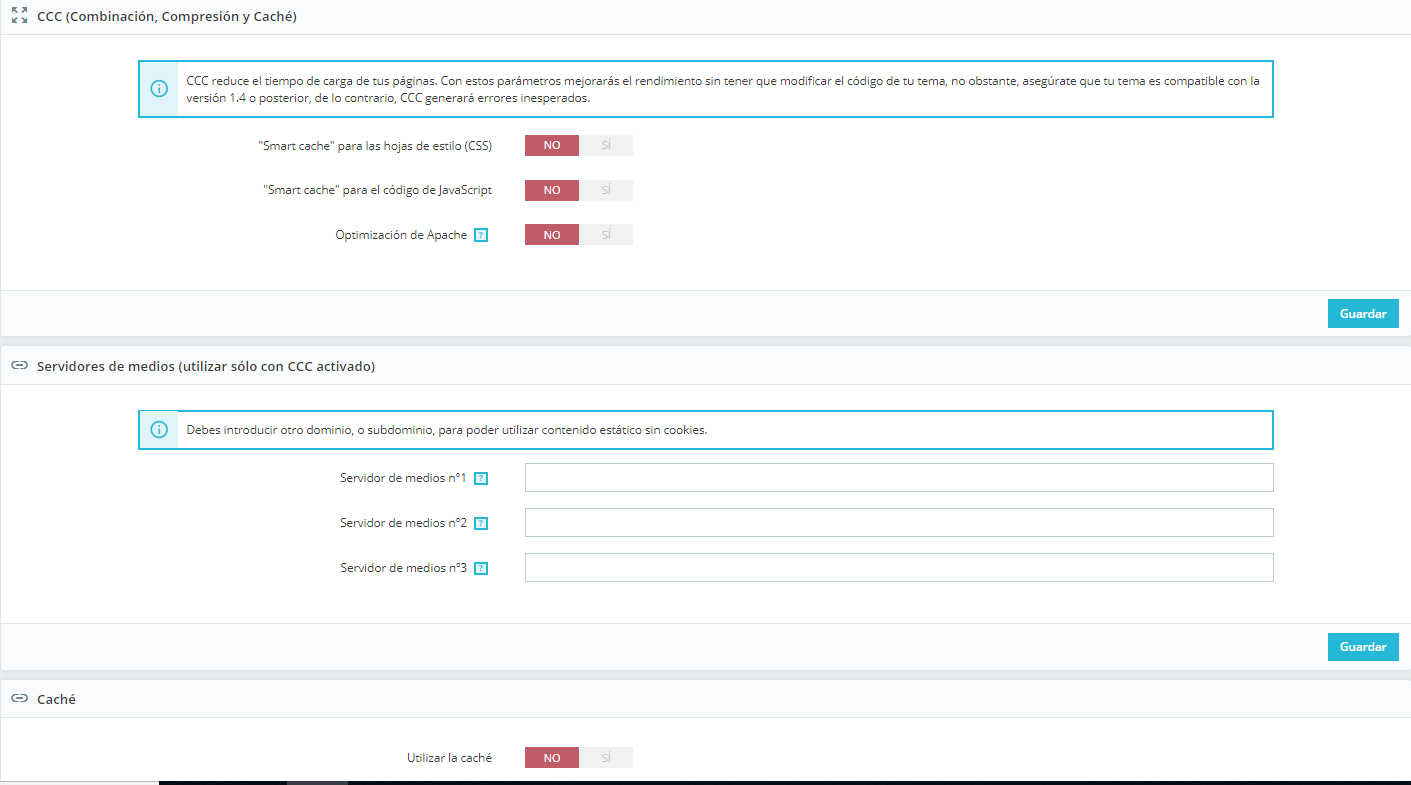
Task: Click the link icon beside Caché heading
Action: [19, 699]
